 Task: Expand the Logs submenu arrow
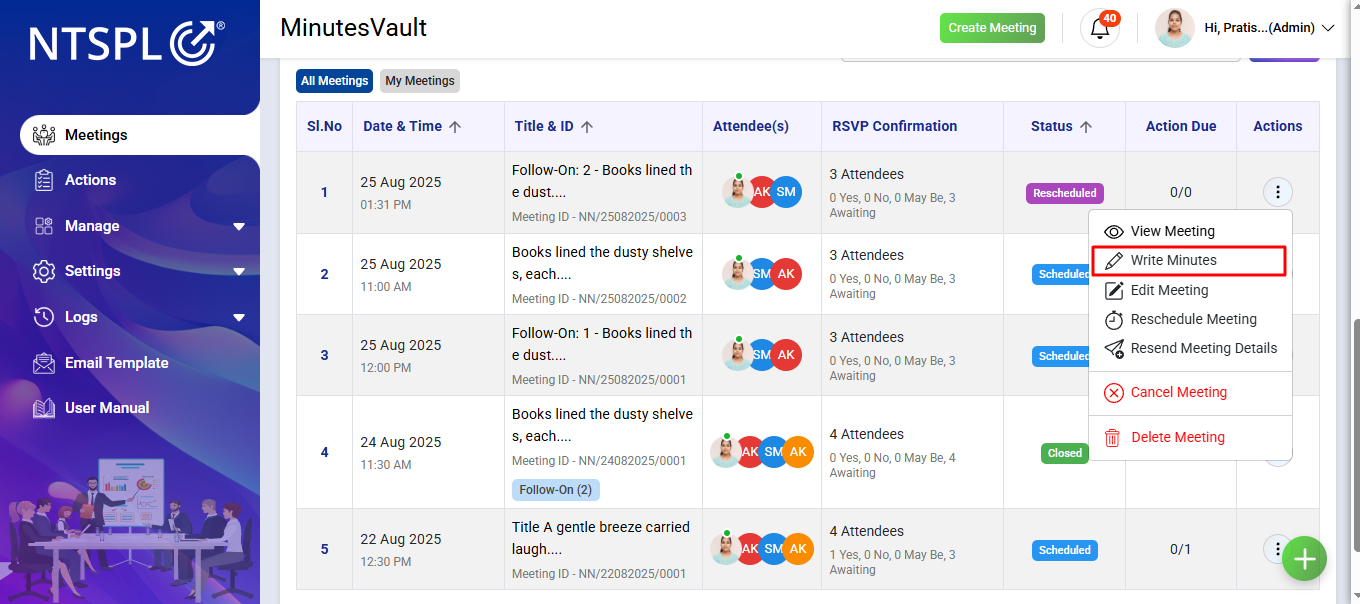coord(239,318)
